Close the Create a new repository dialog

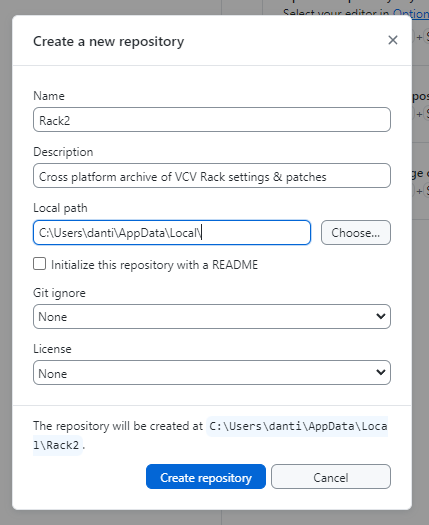pos(392,40)
